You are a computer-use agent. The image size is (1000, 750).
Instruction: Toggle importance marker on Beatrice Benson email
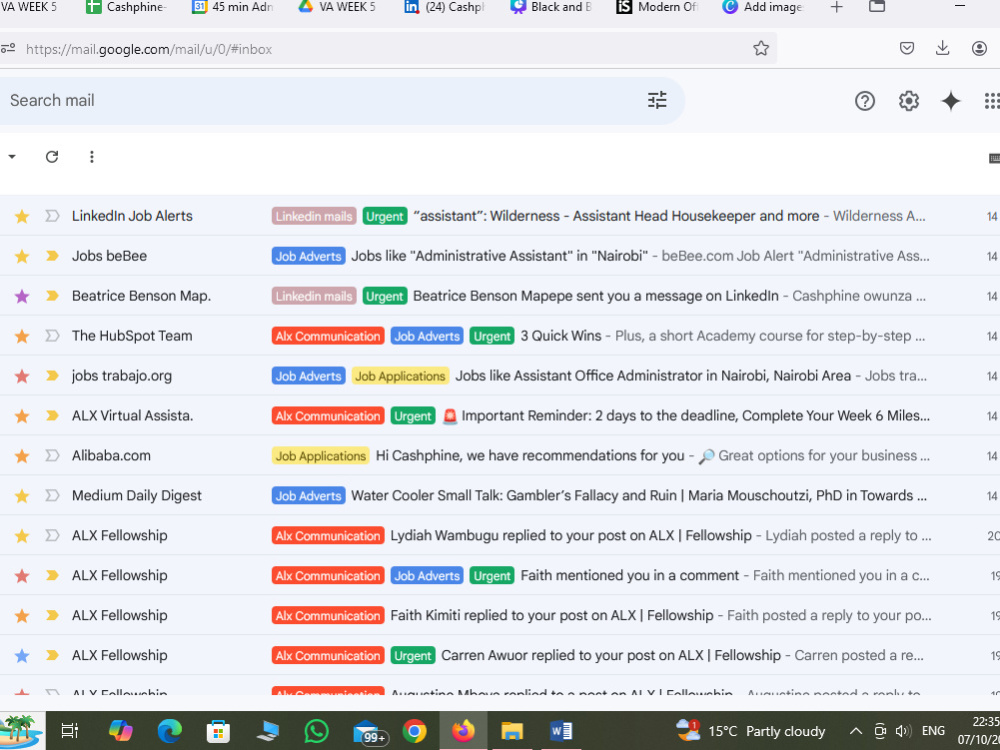(52, 296)
